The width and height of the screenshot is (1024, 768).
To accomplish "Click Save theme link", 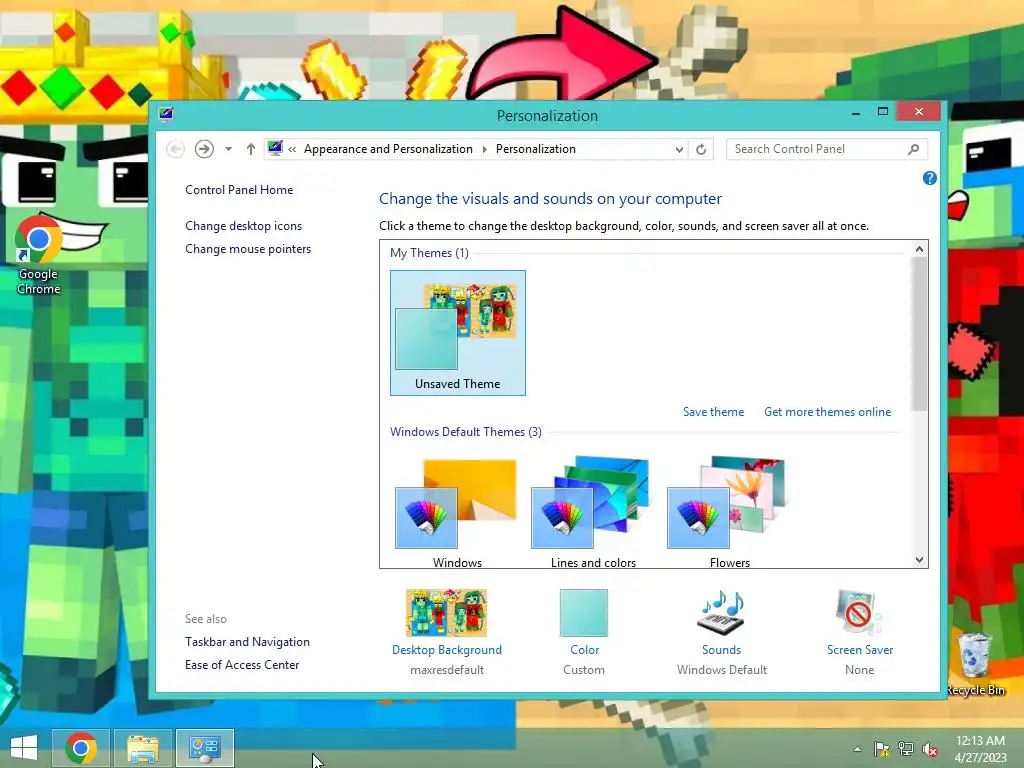I will pyautogui.click(x=713, y=411).
